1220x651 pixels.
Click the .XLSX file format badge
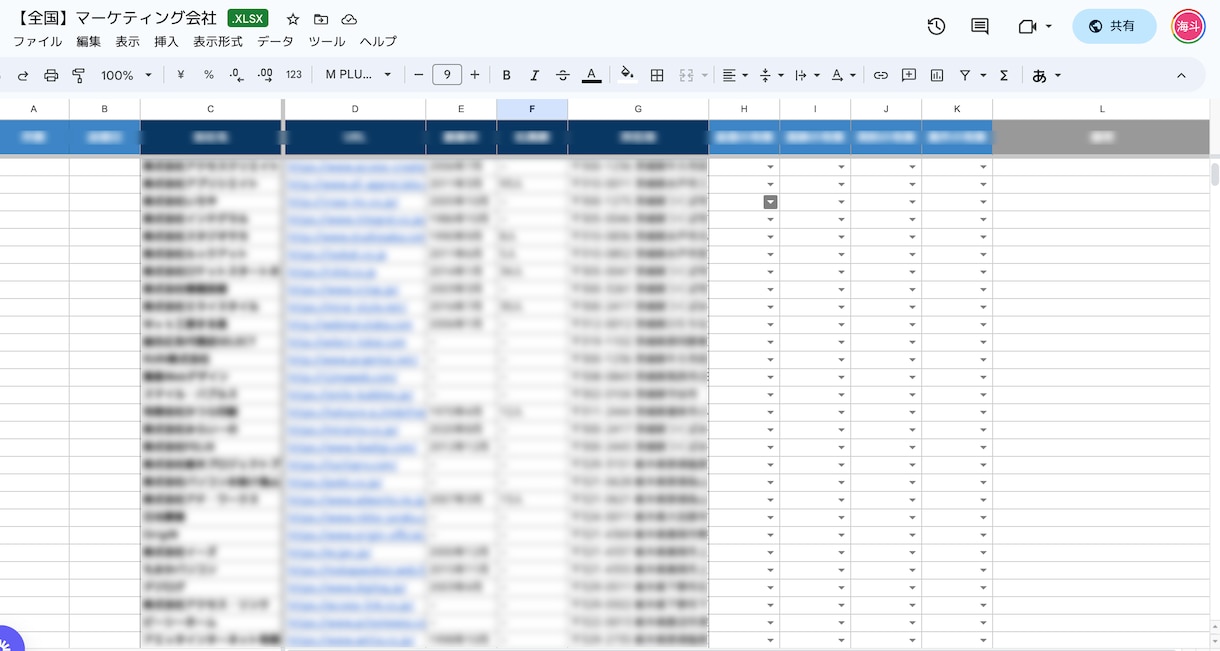pyautogui.click(x=247, y=19)
